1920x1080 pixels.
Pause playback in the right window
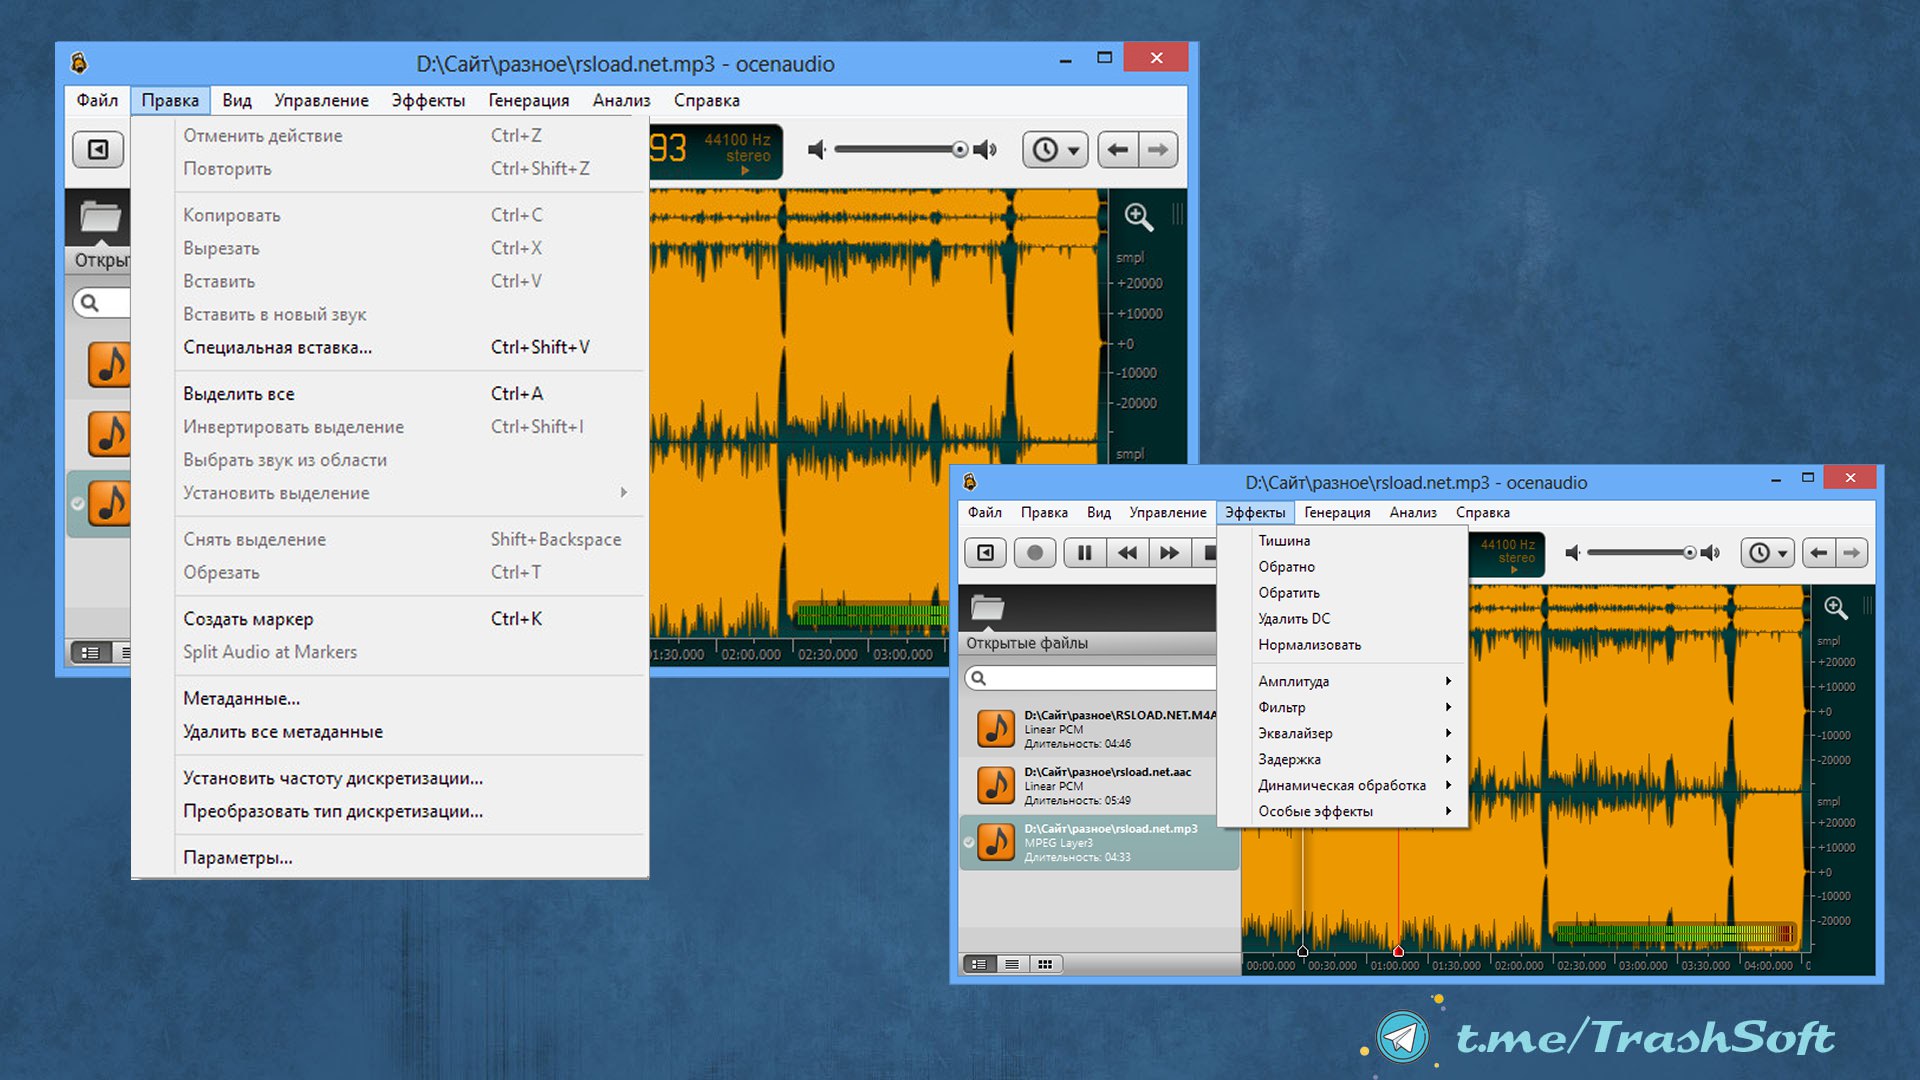click(1084, 553)
